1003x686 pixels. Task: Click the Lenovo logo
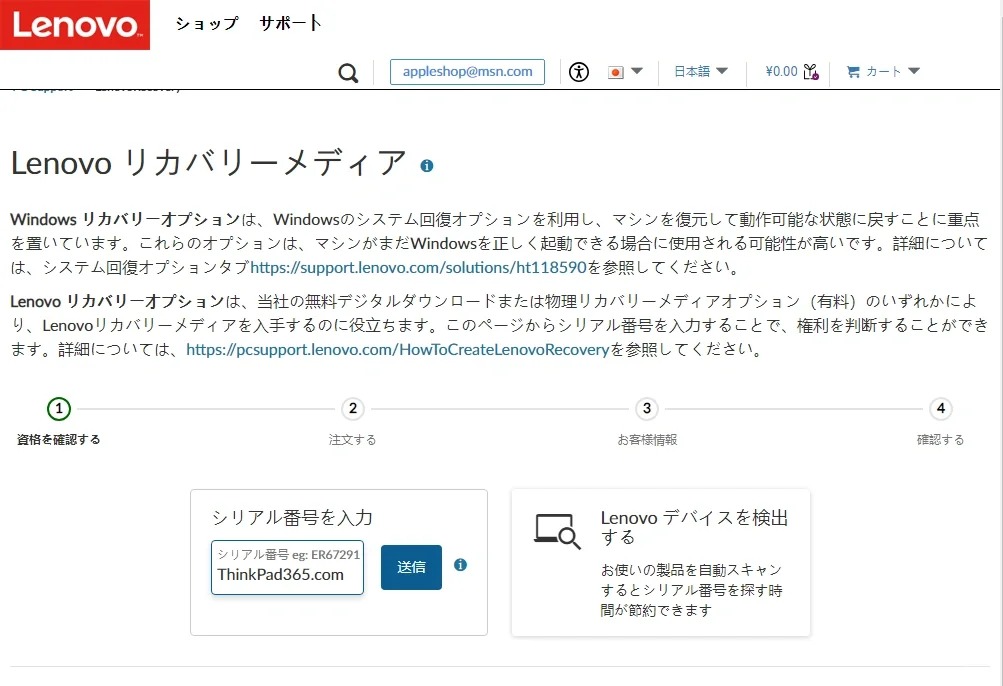75,25
